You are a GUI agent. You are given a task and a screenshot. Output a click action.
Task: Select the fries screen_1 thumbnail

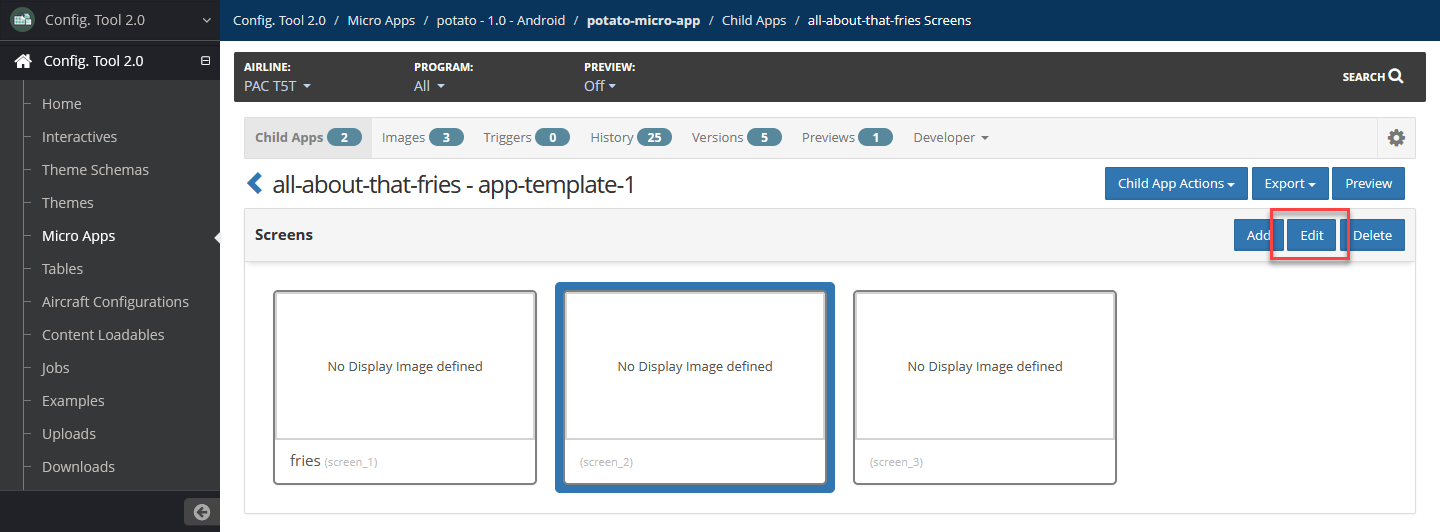(x=405, y=387)
